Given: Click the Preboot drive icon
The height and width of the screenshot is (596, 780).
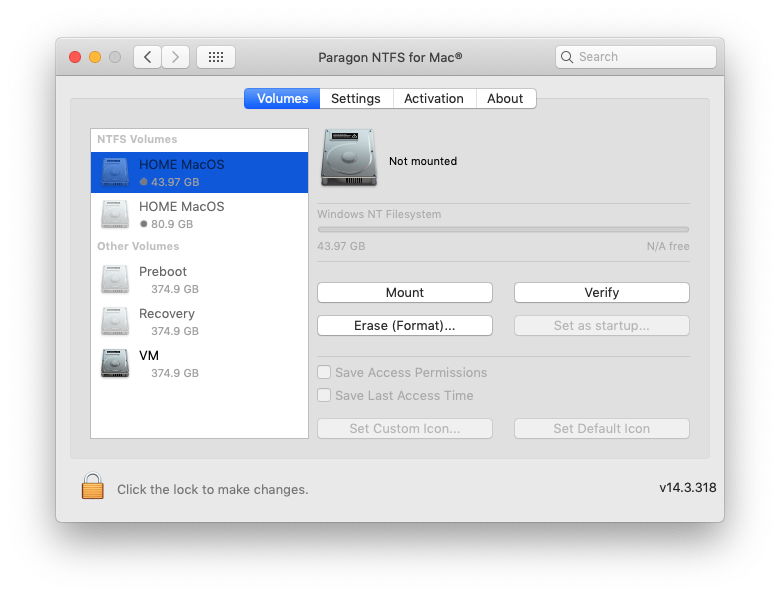Looking at the screenshot, I should tap(115, 279).
